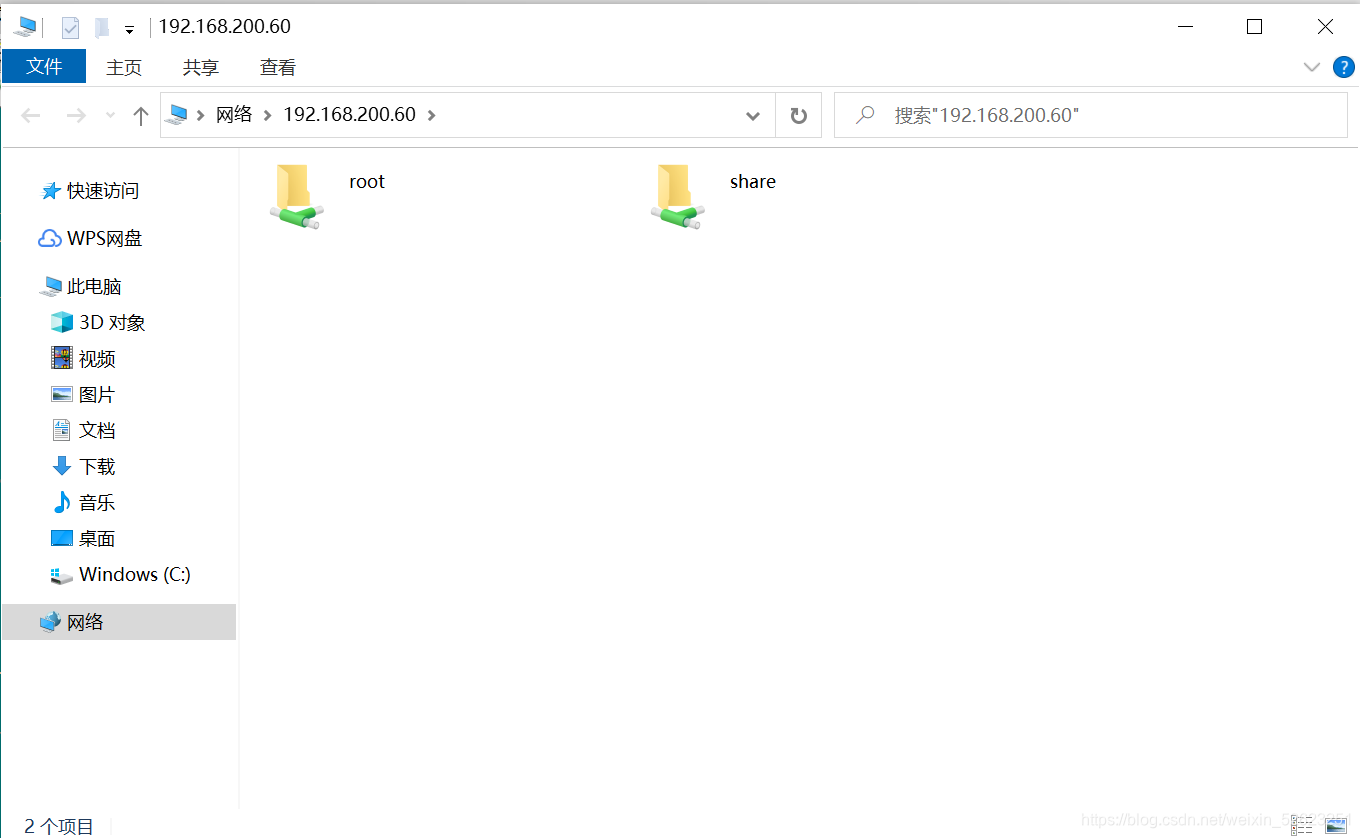This screenshot has width=1360, height=838.
Task: Open the Customize Quick Access Toolbar dropdown
Action: tap(130, 29)
